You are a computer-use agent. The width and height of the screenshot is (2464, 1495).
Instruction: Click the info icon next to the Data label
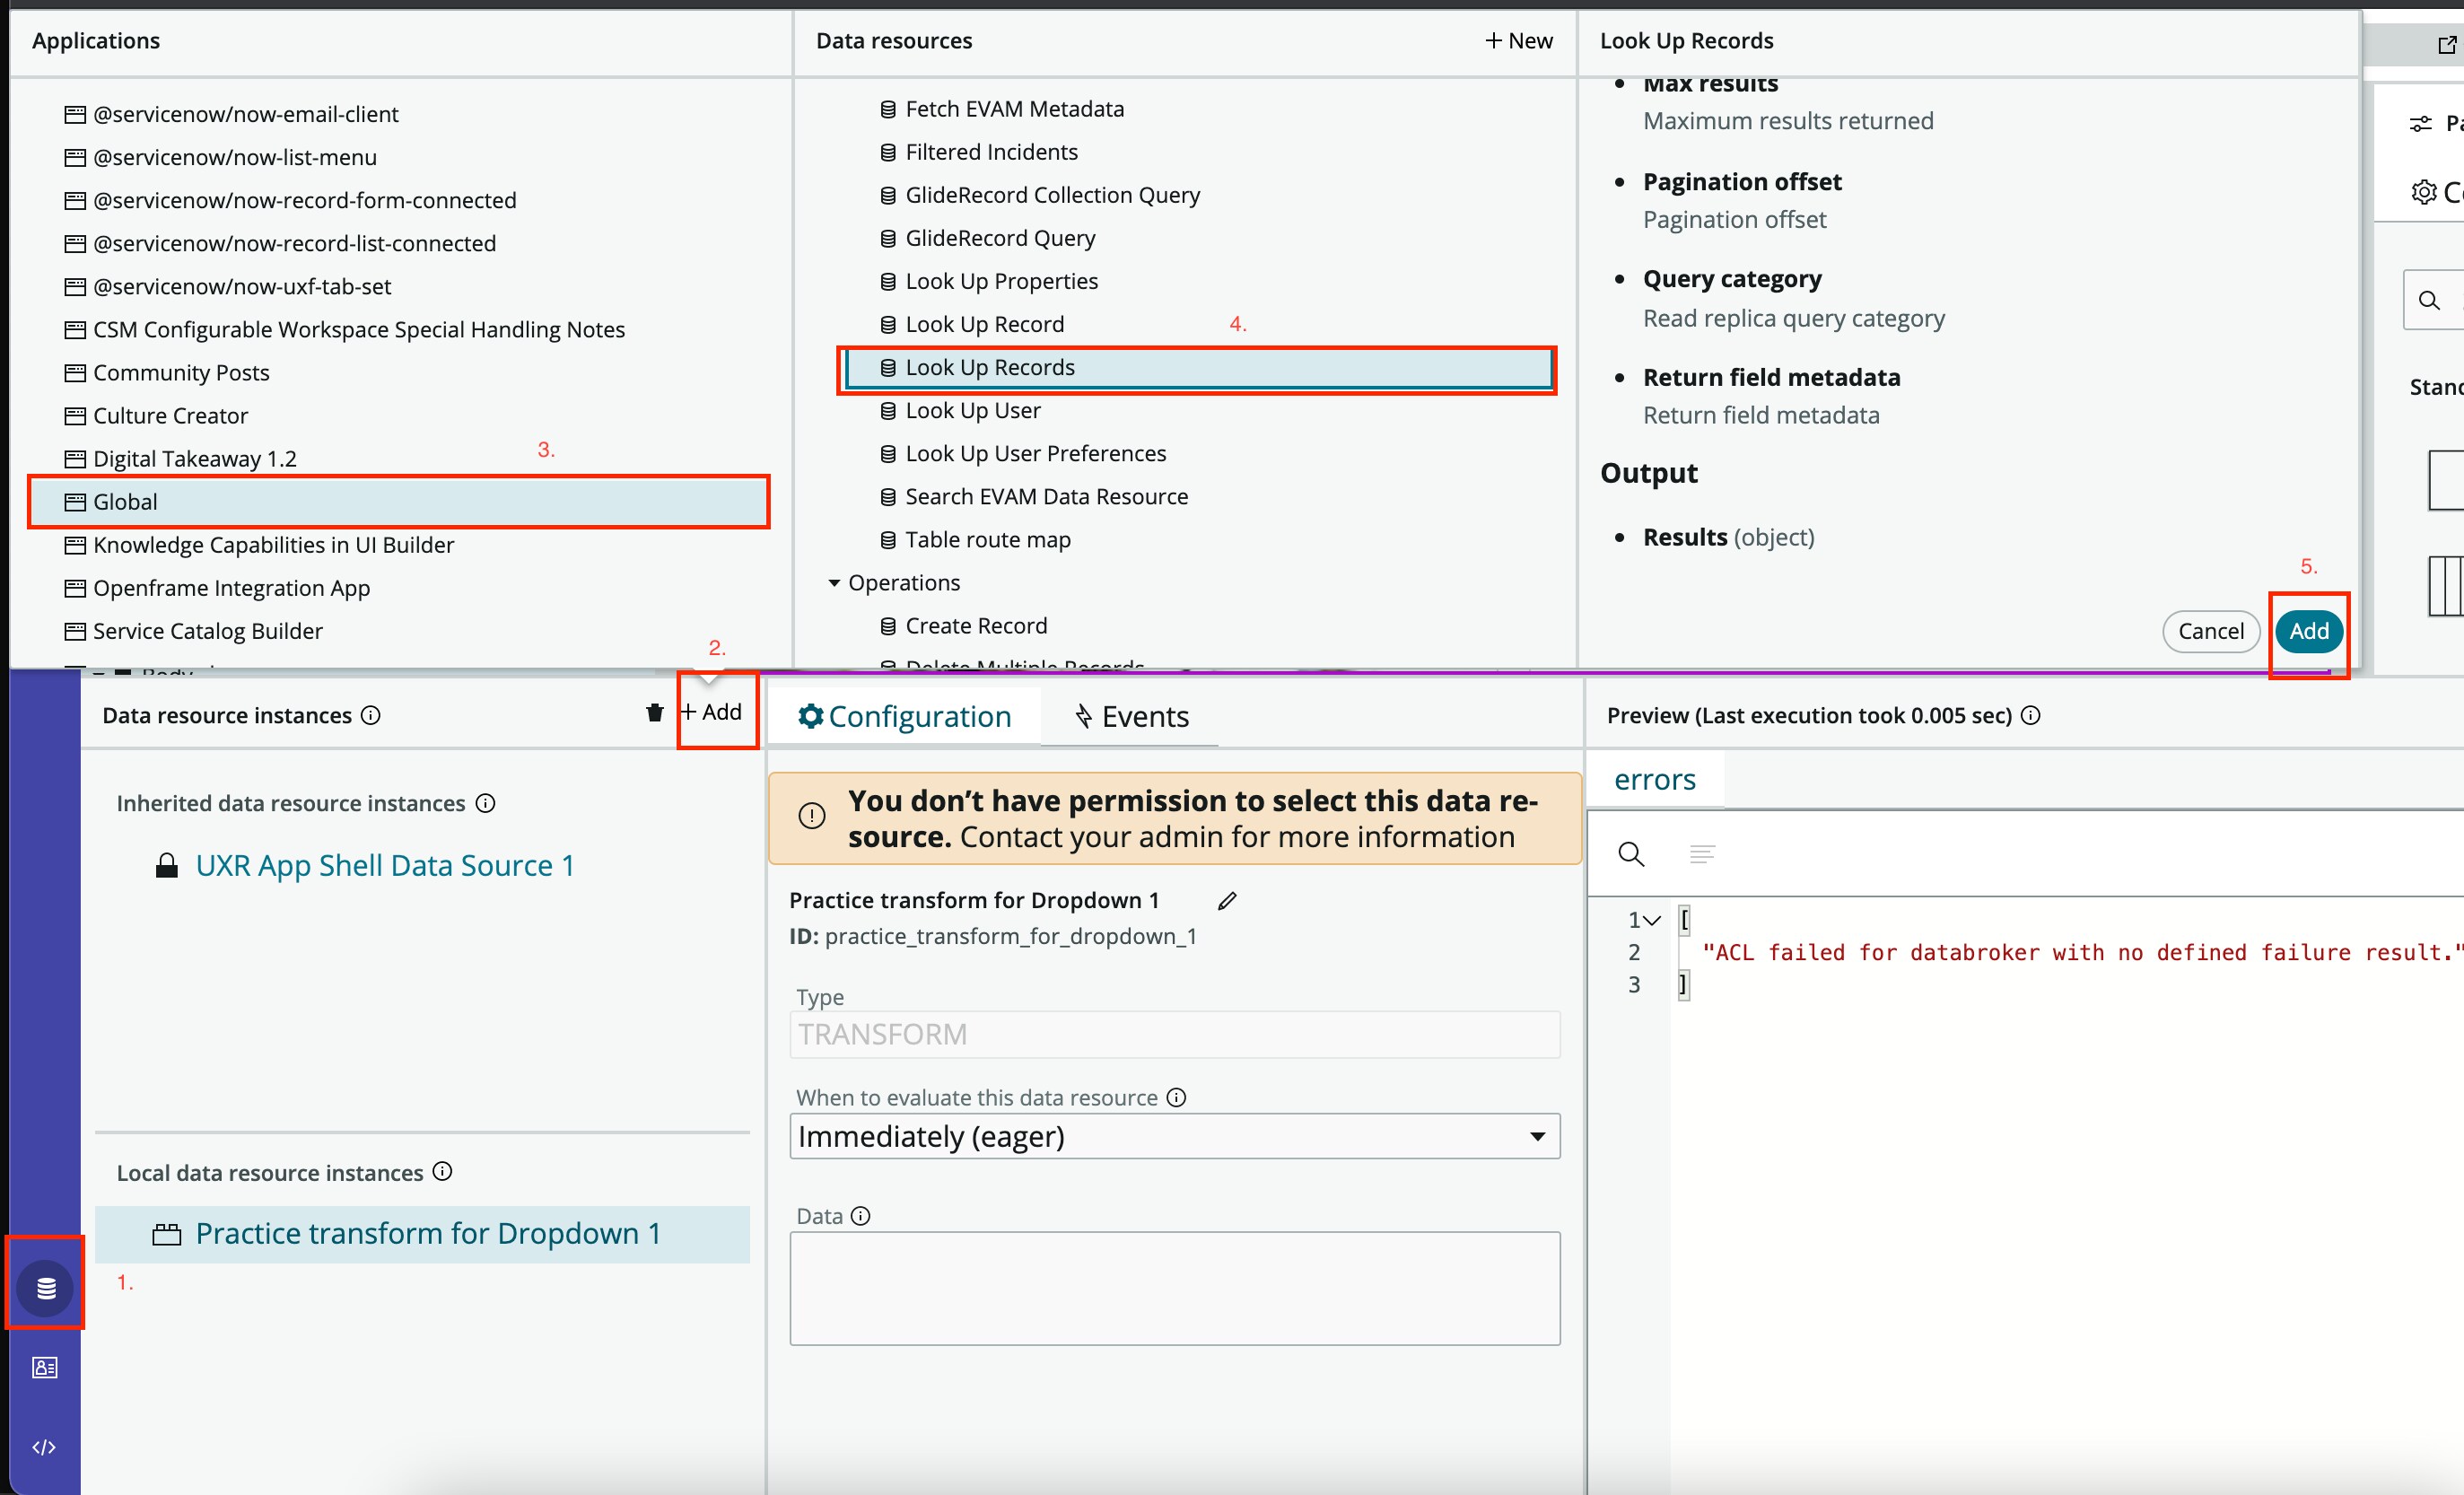(860, 1216)
